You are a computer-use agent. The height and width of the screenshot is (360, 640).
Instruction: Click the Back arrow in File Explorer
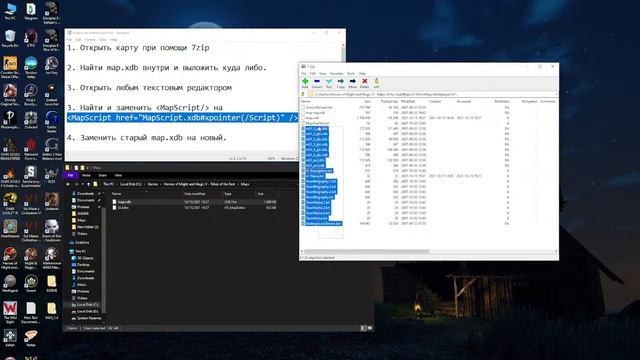point(68,184)
